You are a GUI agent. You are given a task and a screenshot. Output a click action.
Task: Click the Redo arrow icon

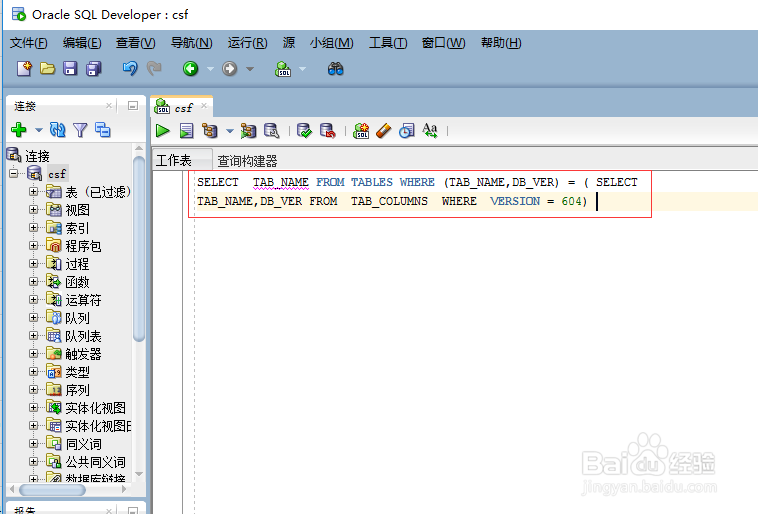point(154,69)
